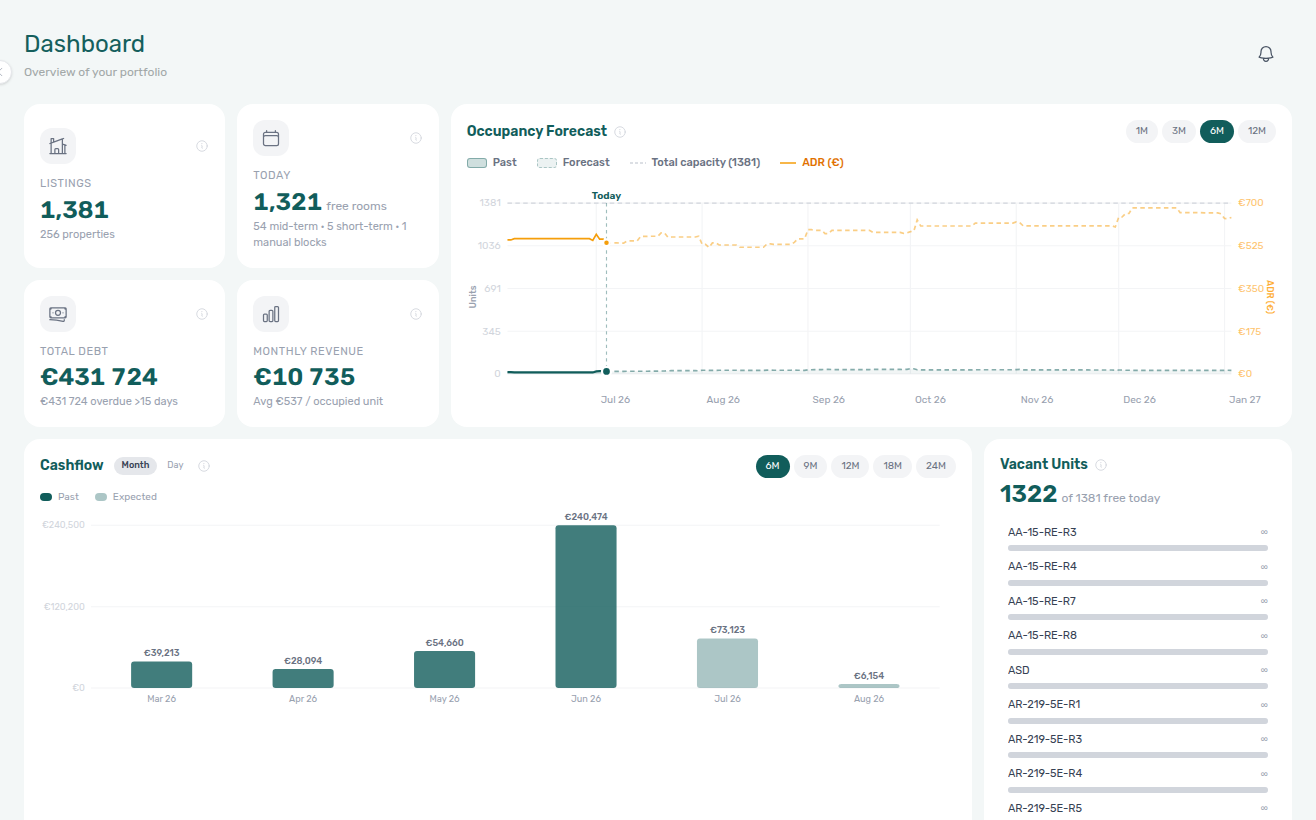Click the Jun 26 cashflow bar
The width and height of the screenshot is (1316, 820).
point(586,607)
